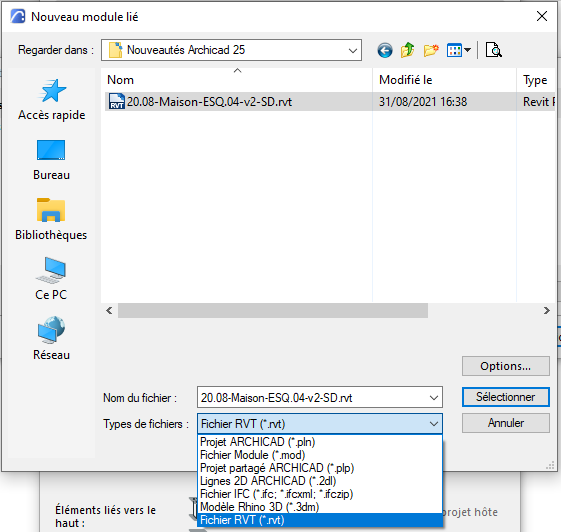Open Réseau location
561x532 pixels.
(x=51, y=338)
